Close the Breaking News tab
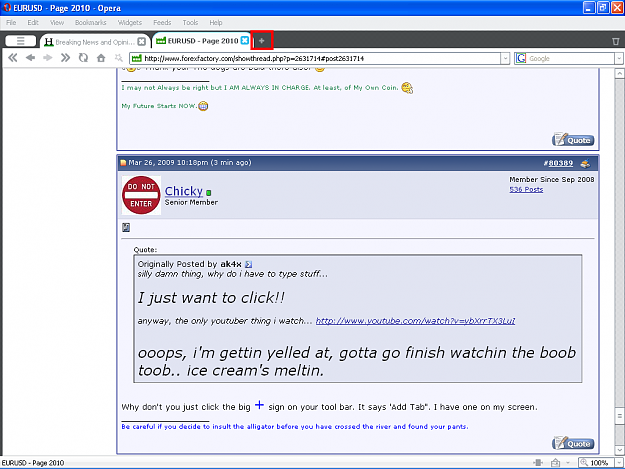The height and width of the screenshot is (469, 625). [142, 41]
